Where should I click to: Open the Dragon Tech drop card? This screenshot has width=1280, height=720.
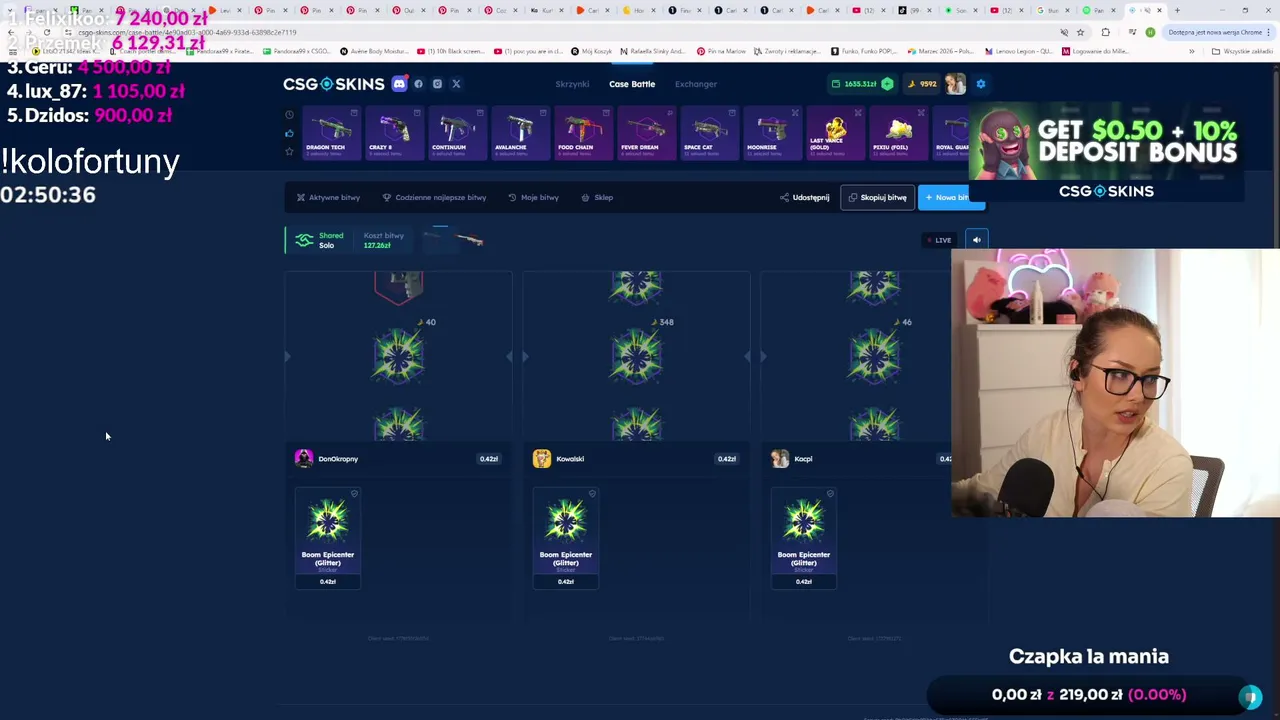tap(330, 133)
